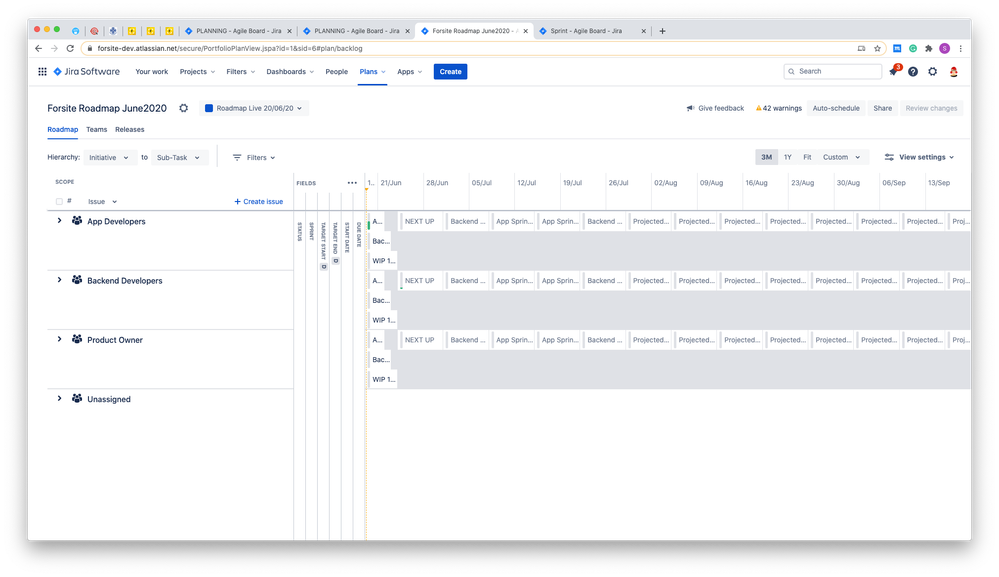Screen dimensions: 999x577
Task: Click NEXT UP sprint in App Developers row
Action: (420, 222)
